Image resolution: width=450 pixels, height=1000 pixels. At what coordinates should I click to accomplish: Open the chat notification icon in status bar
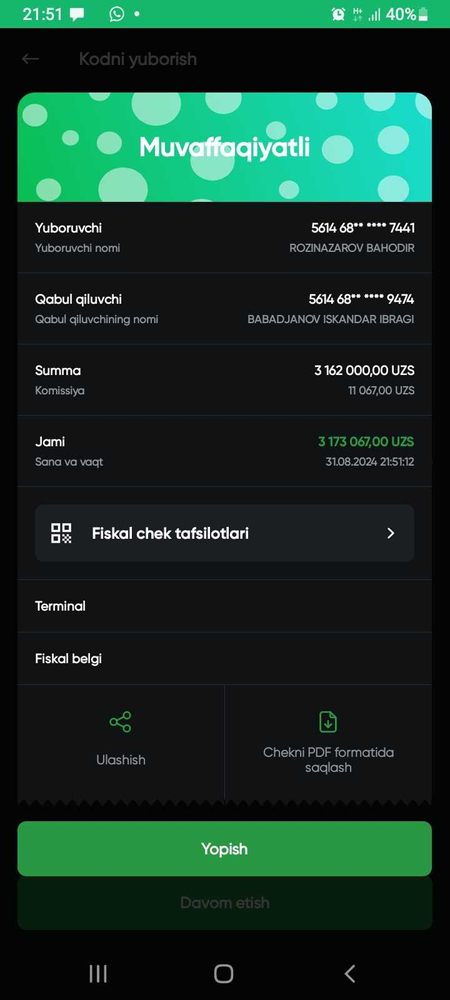(76, 14)
